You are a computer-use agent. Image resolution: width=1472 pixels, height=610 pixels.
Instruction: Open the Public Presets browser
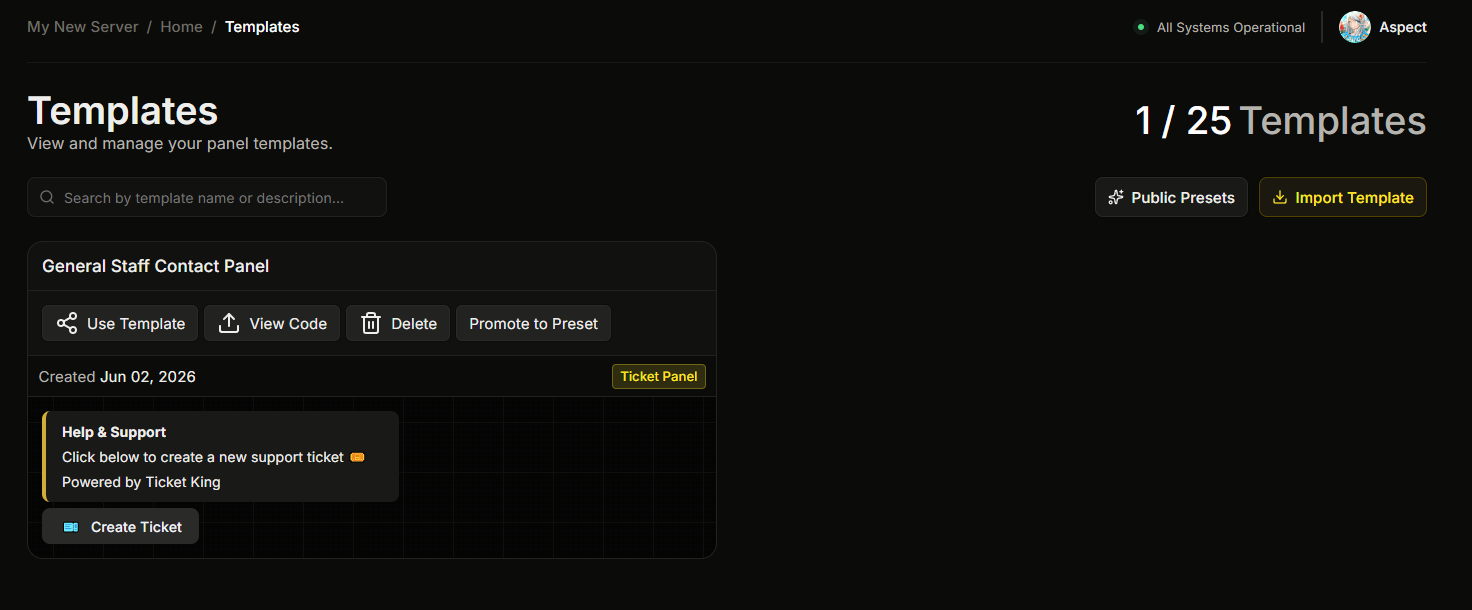tap(1171, 197)
